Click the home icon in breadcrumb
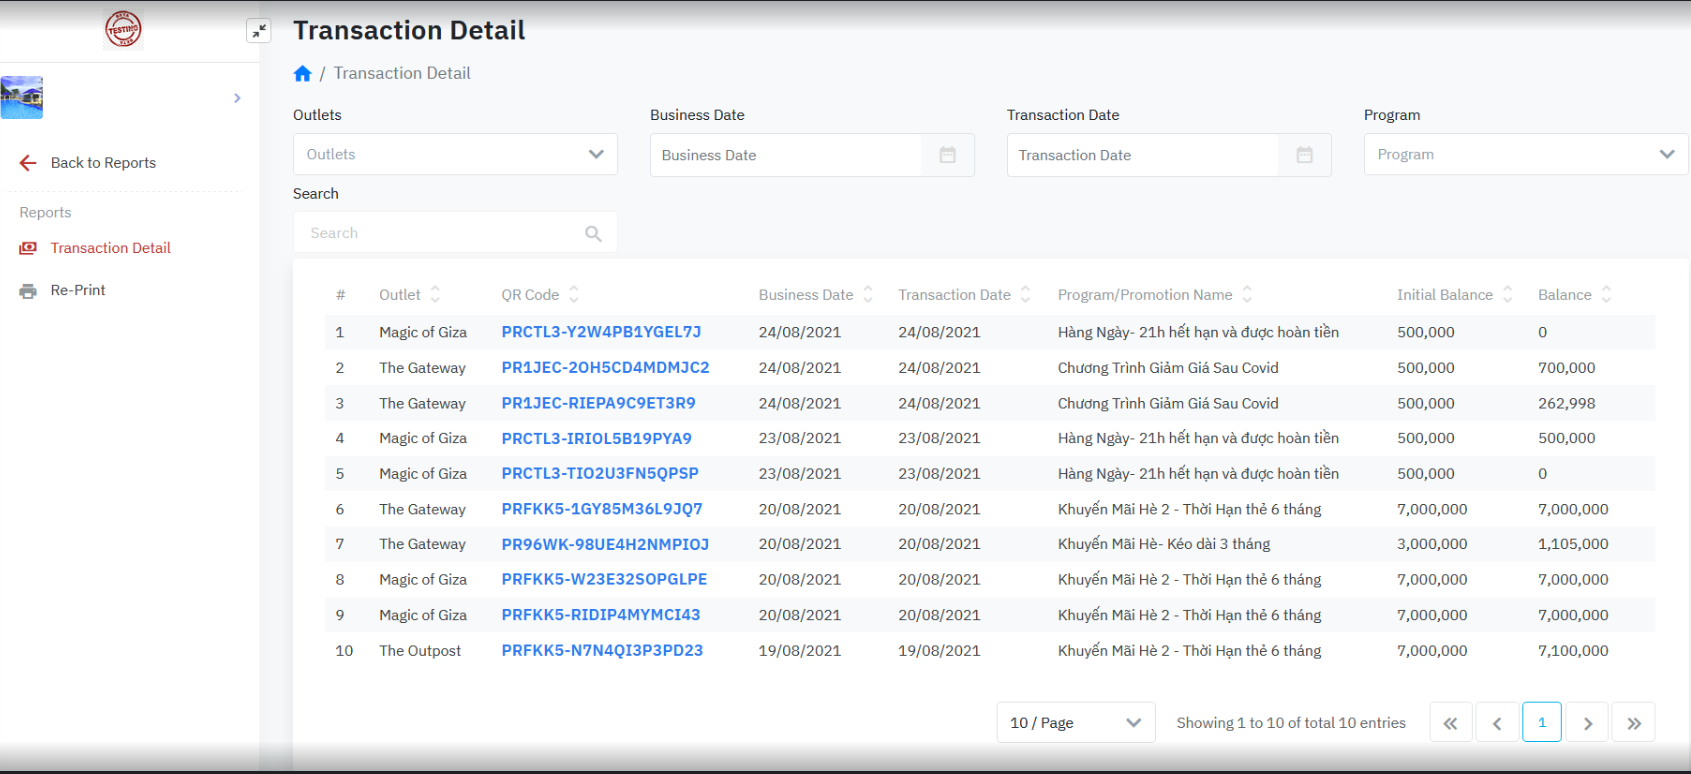 302,74
